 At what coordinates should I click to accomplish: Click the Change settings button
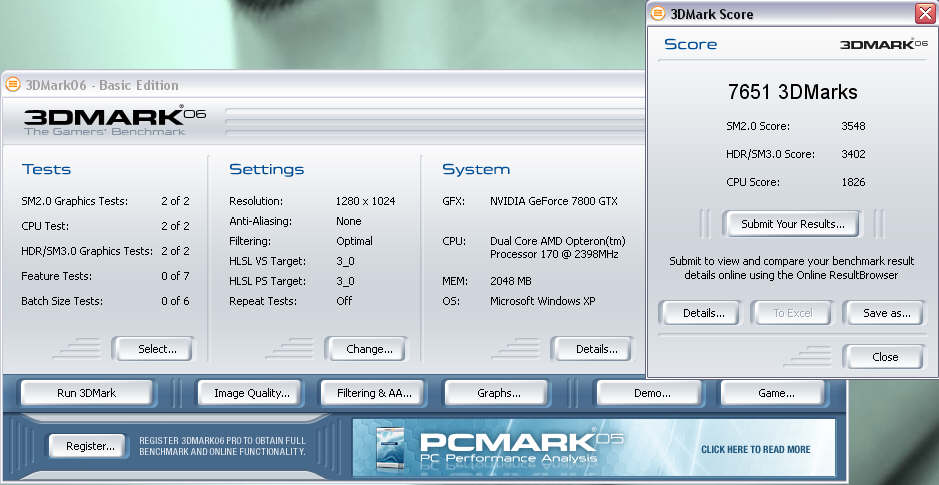click(x=366, y=349)
